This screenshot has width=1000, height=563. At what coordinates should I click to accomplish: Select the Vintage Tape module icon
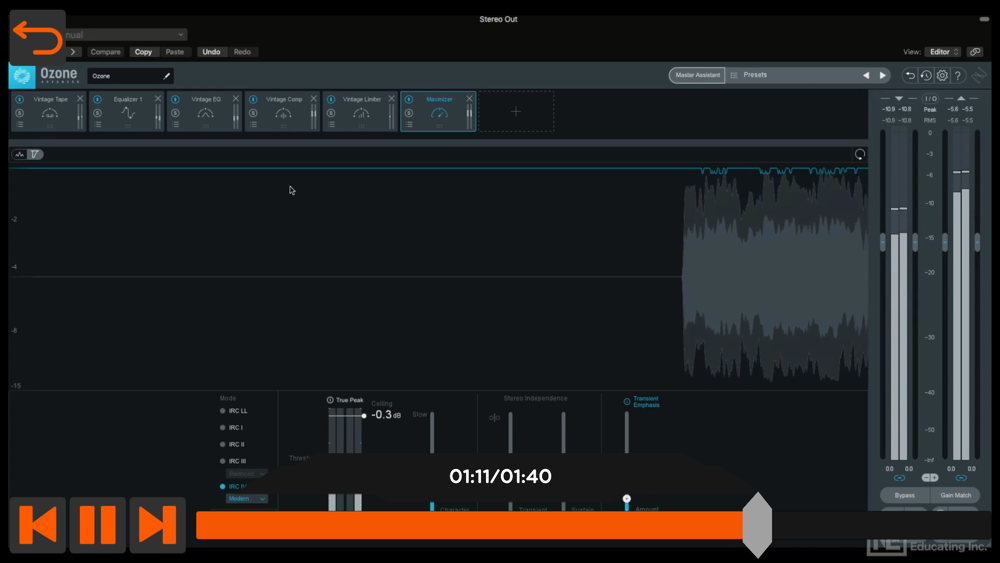pyautogui.click(x=50, y=113)
